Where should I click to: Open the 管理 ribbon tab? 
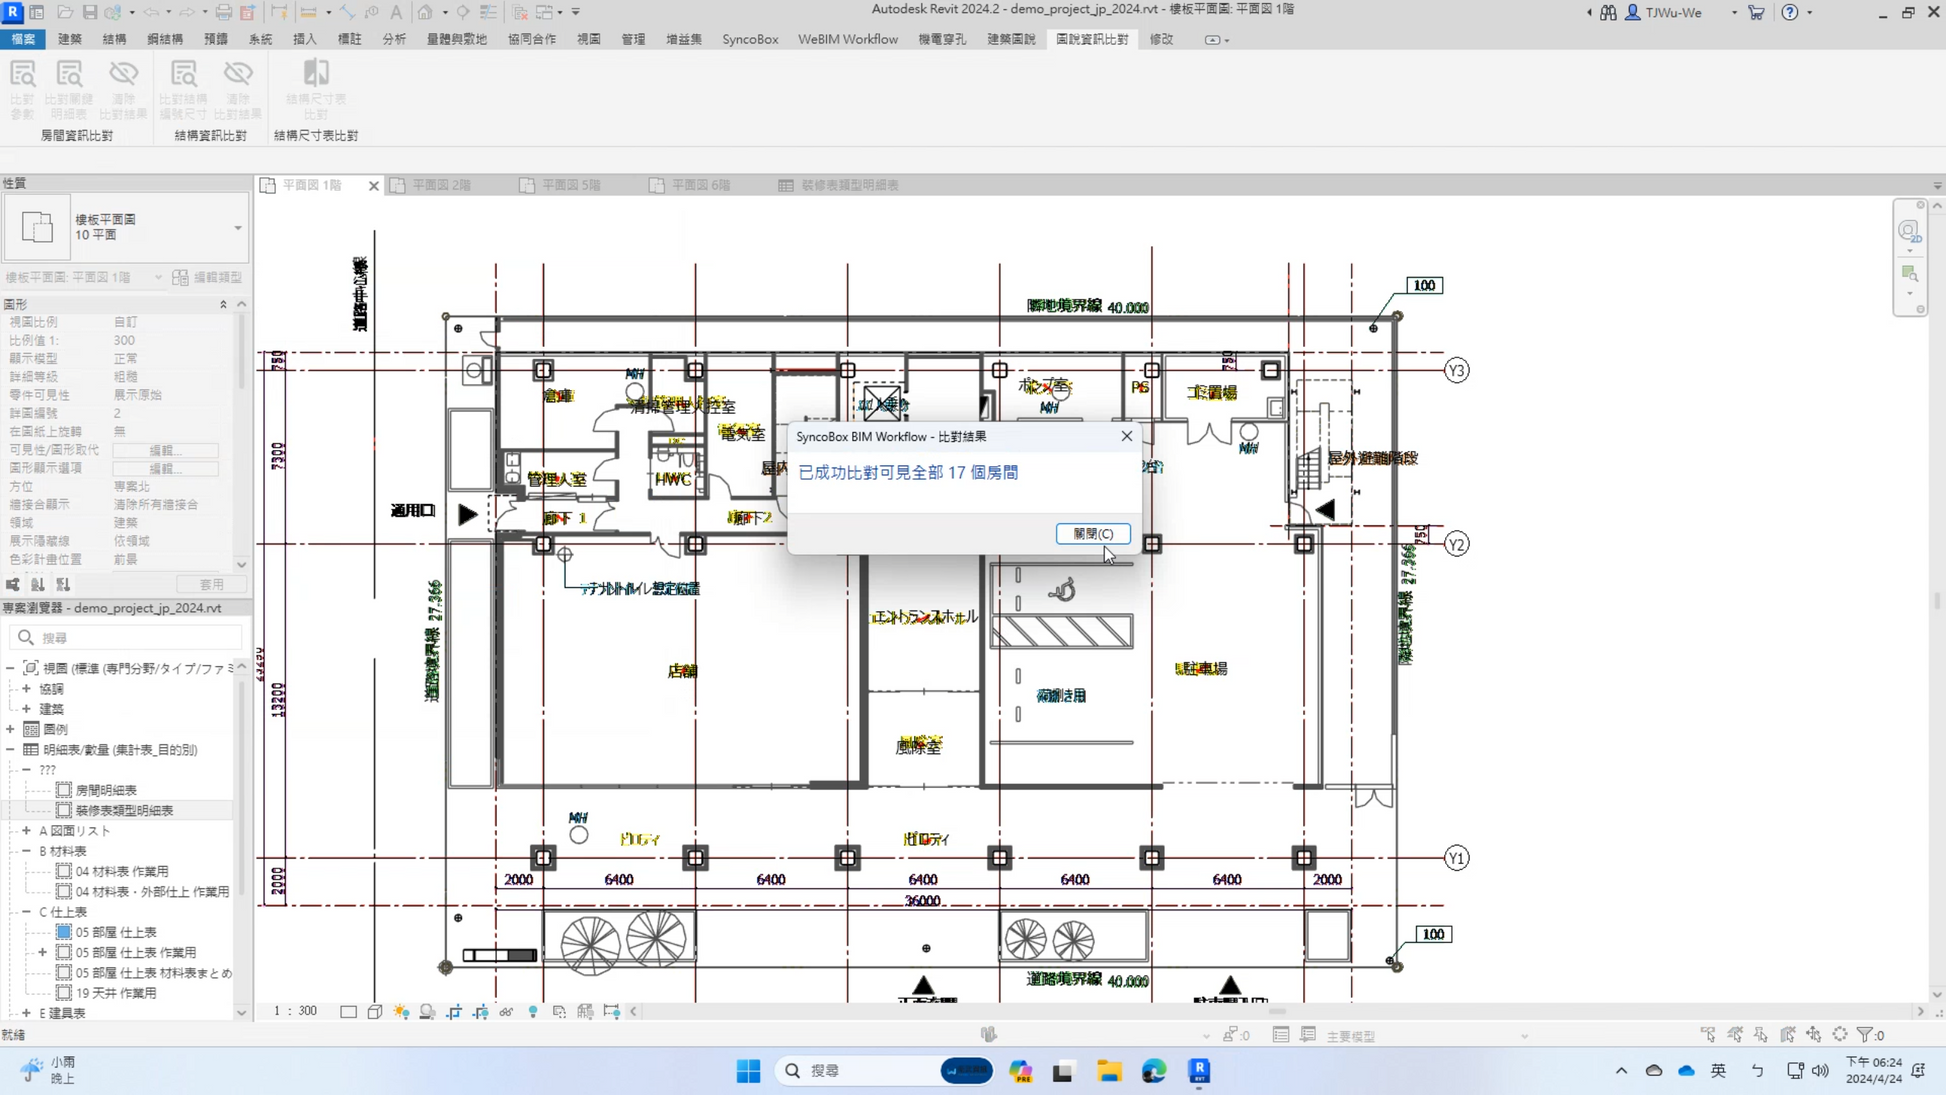pyautogui.click(x=633, y=39)
